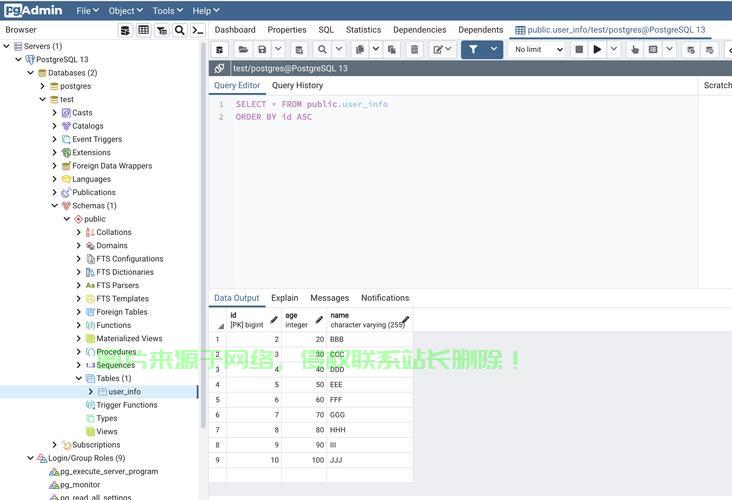Viewport: 732px width, 500px height.
Task: Click the Search Objects magnifier in Browser header
Action: 180,30
